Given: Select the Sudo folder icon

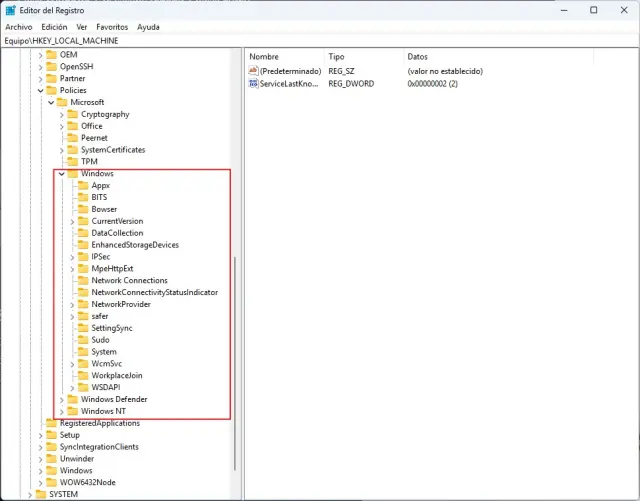Looking at the screenshot, I should click(83, 340).
